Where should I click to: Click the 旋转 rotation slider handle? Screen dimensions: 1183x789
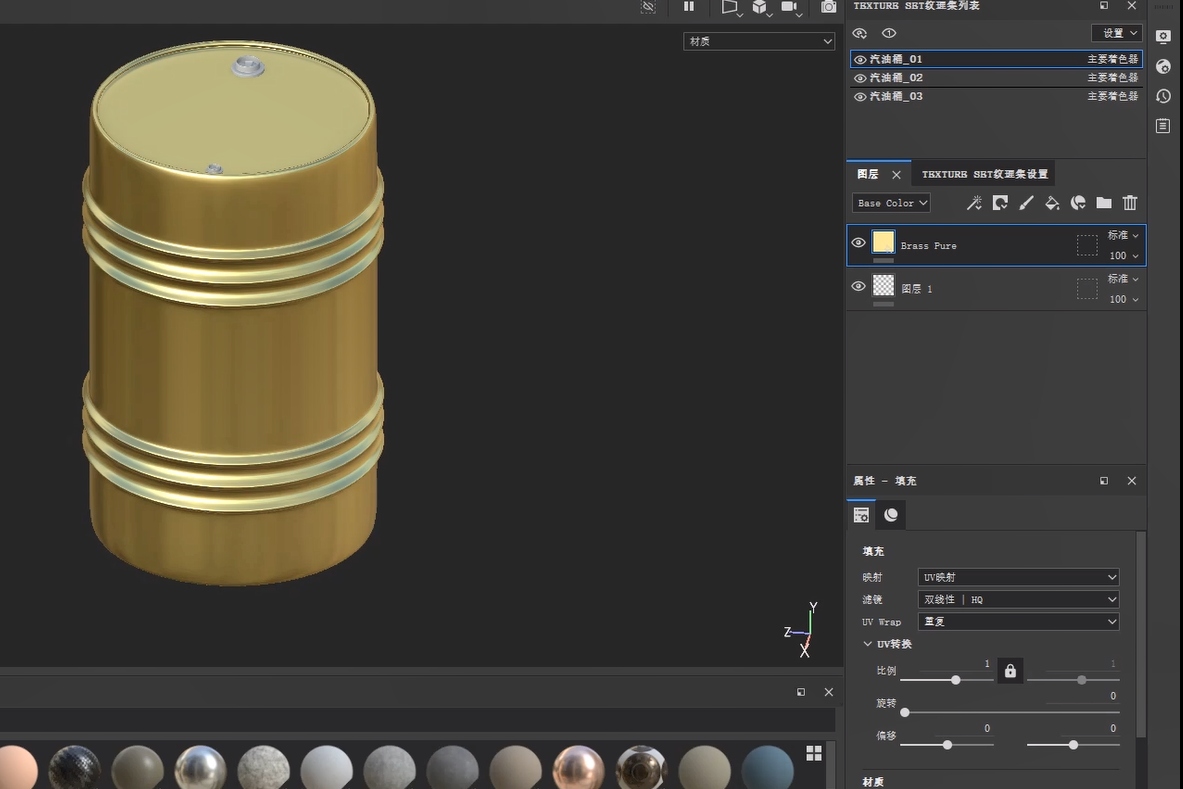point(905,712)
